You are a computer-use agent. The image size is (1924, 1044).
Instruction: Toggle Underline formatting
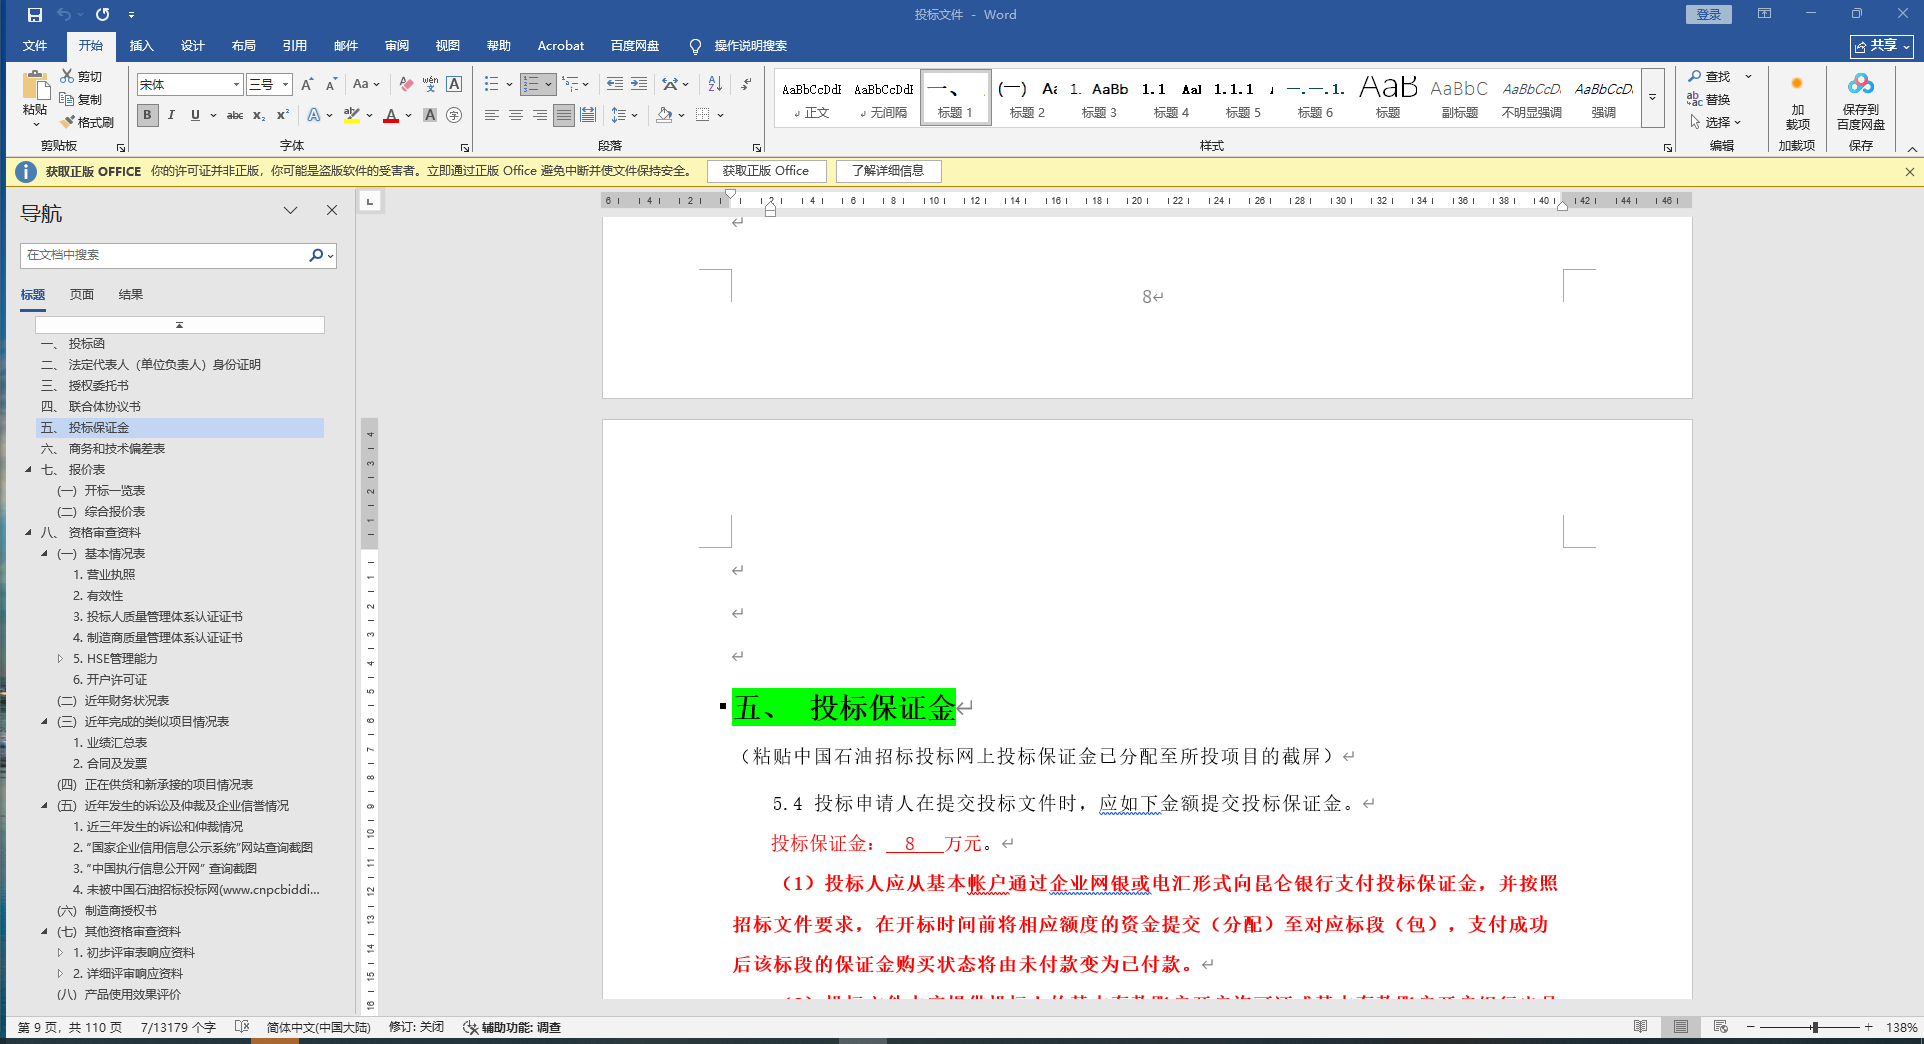tap(195, 115)
